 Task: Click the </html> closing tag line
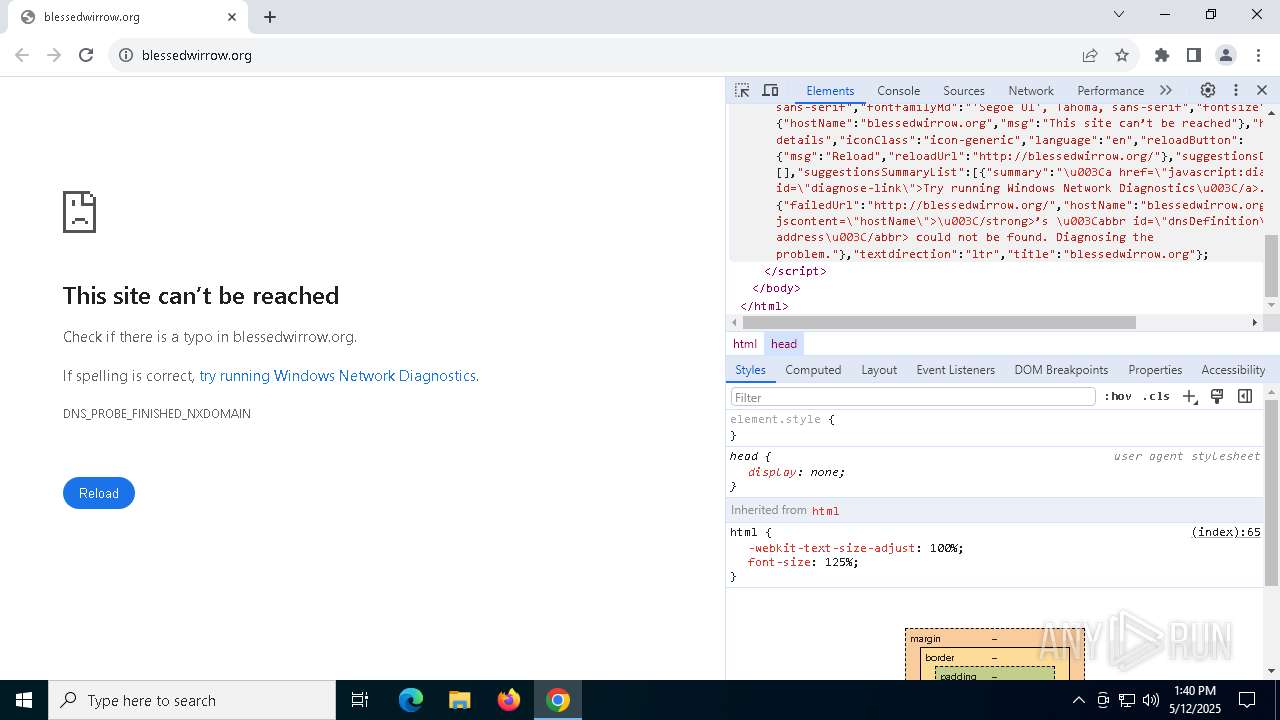764,306
